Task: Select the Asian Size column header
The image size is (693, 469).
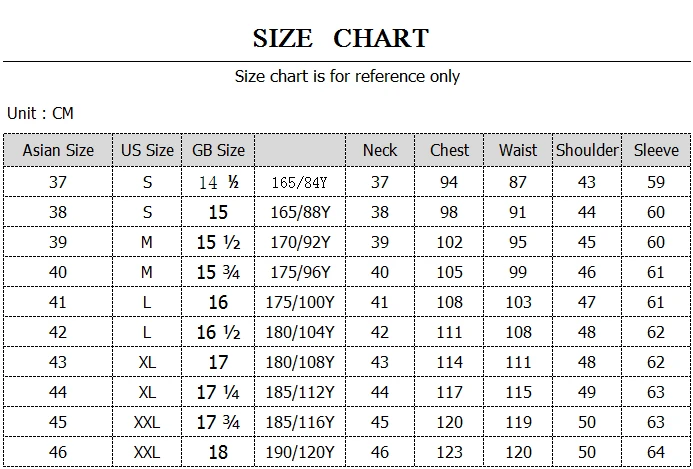Action: coord(58,150)
